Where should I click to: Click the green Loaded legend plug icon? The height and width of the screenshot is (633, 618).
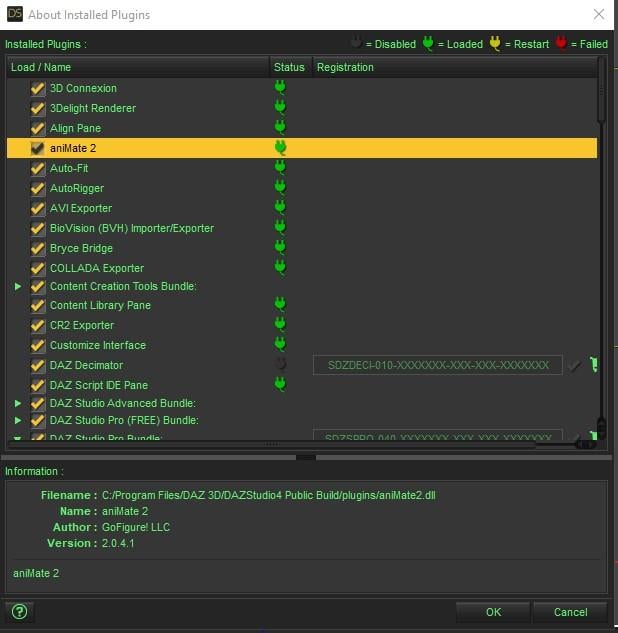pyautogui.click(x=428, y=43)
